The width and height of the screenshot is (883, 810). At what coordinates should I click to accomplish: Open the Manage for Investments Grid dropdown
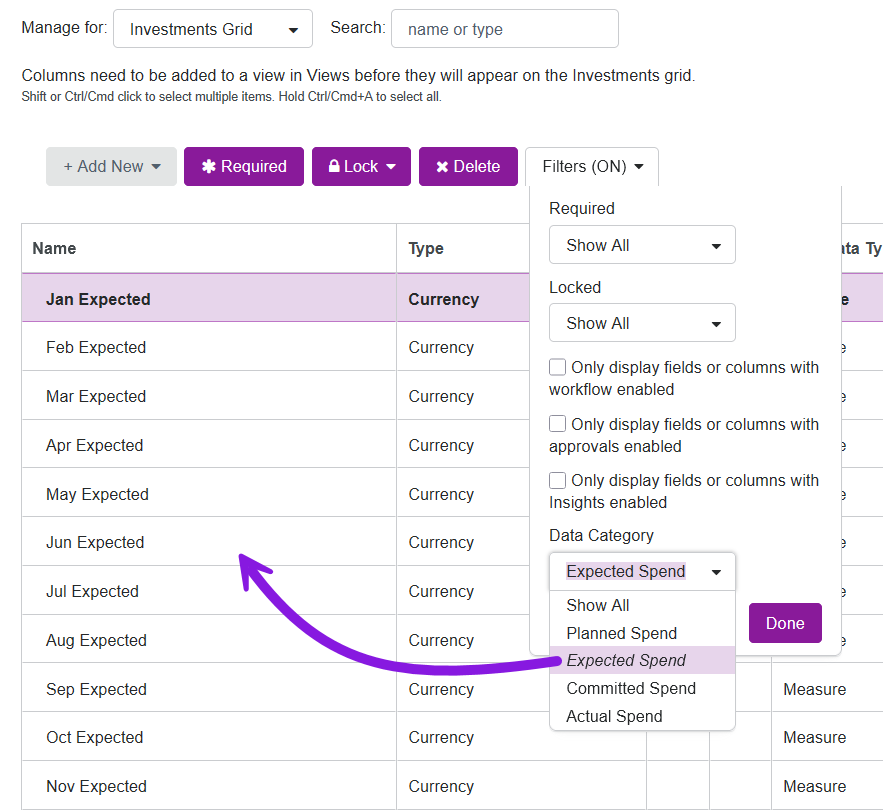tap(213, 29)
